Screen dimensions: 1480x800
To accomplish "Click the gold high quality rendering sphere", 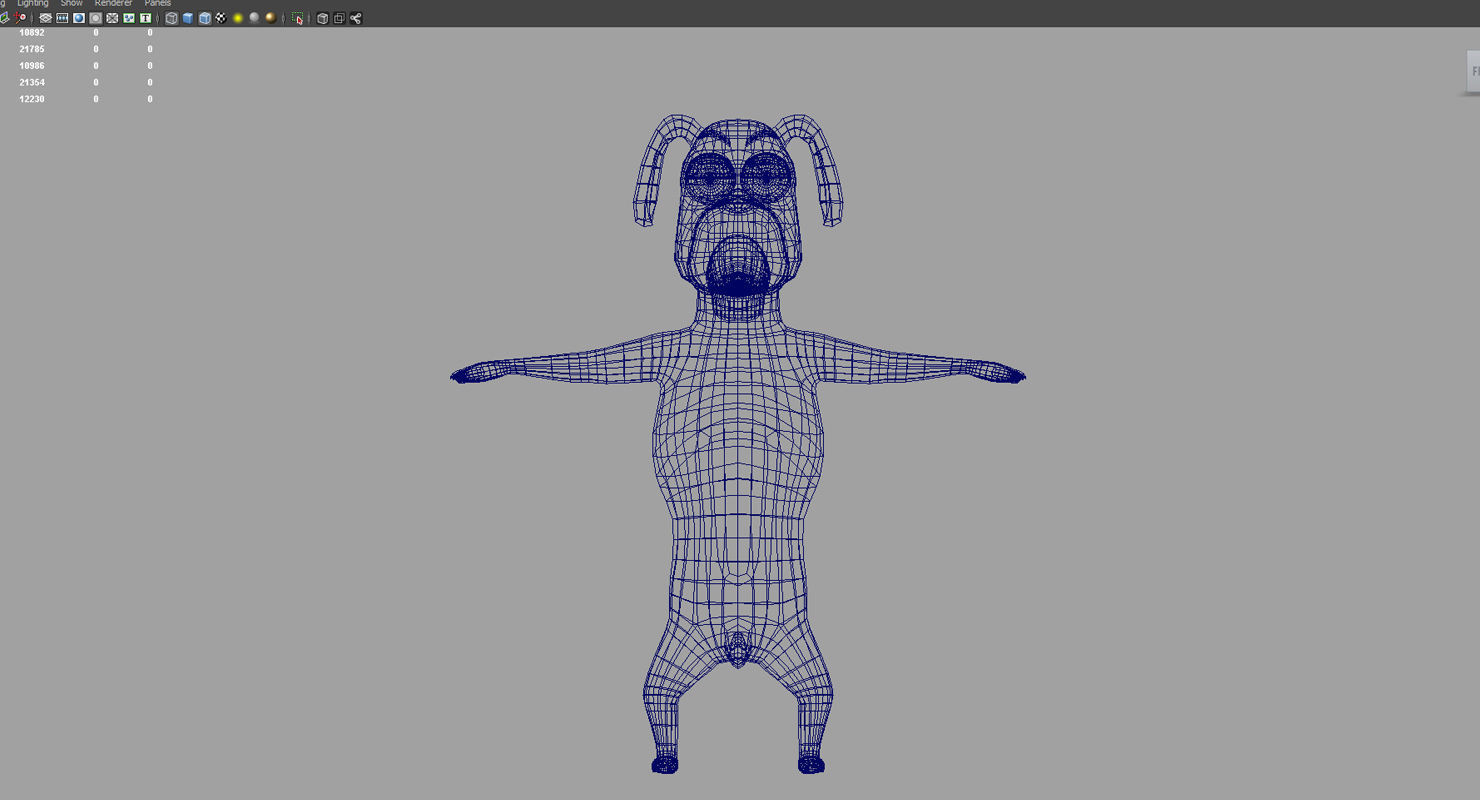I will pyautogui.click(x=271, y=18).
